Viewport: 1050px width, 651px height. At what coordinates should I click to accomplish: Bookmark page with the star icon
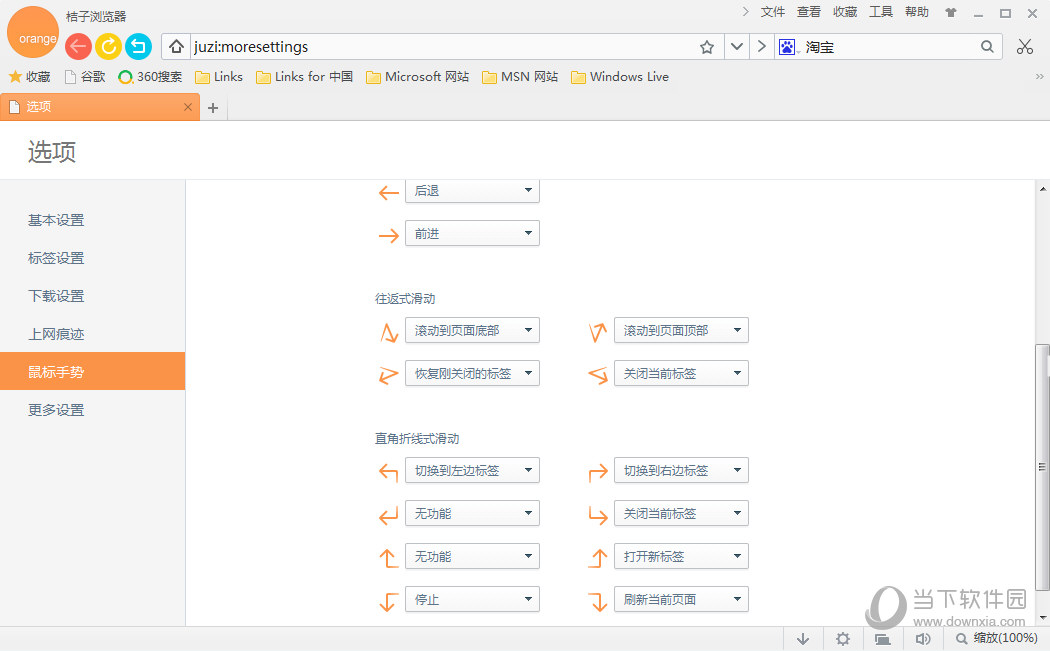(x=707, y=47)
